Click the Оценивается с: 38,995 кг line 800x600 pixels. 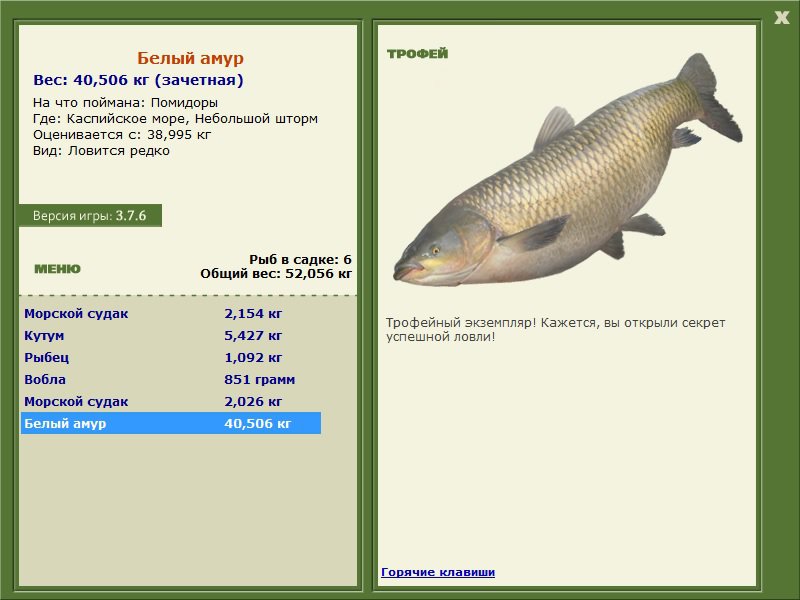pyautogui.click(x=122, y=135)
